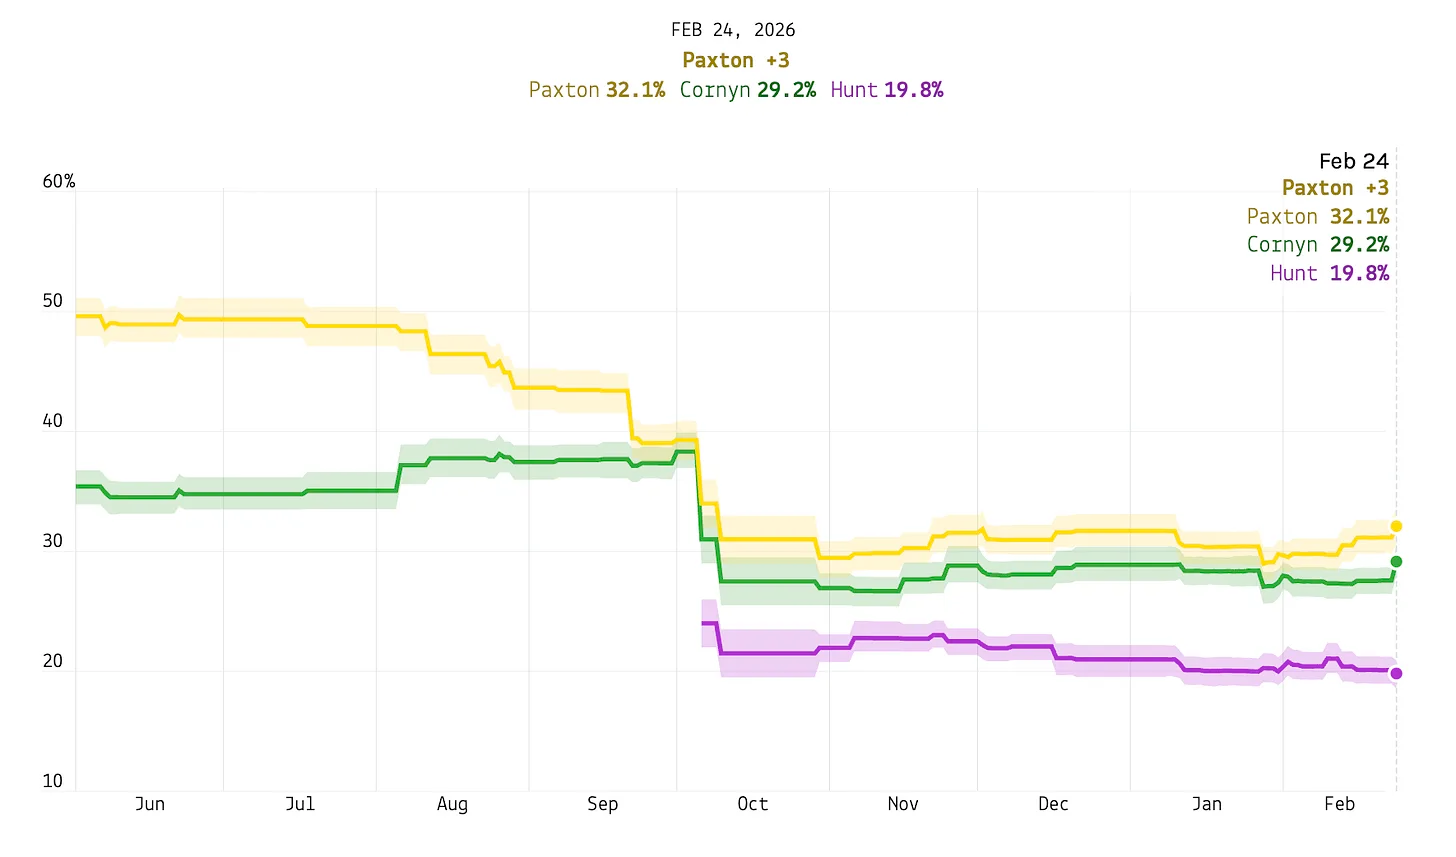
Task: Select the Feb month axis label
Action: [x=1339, y=804]
